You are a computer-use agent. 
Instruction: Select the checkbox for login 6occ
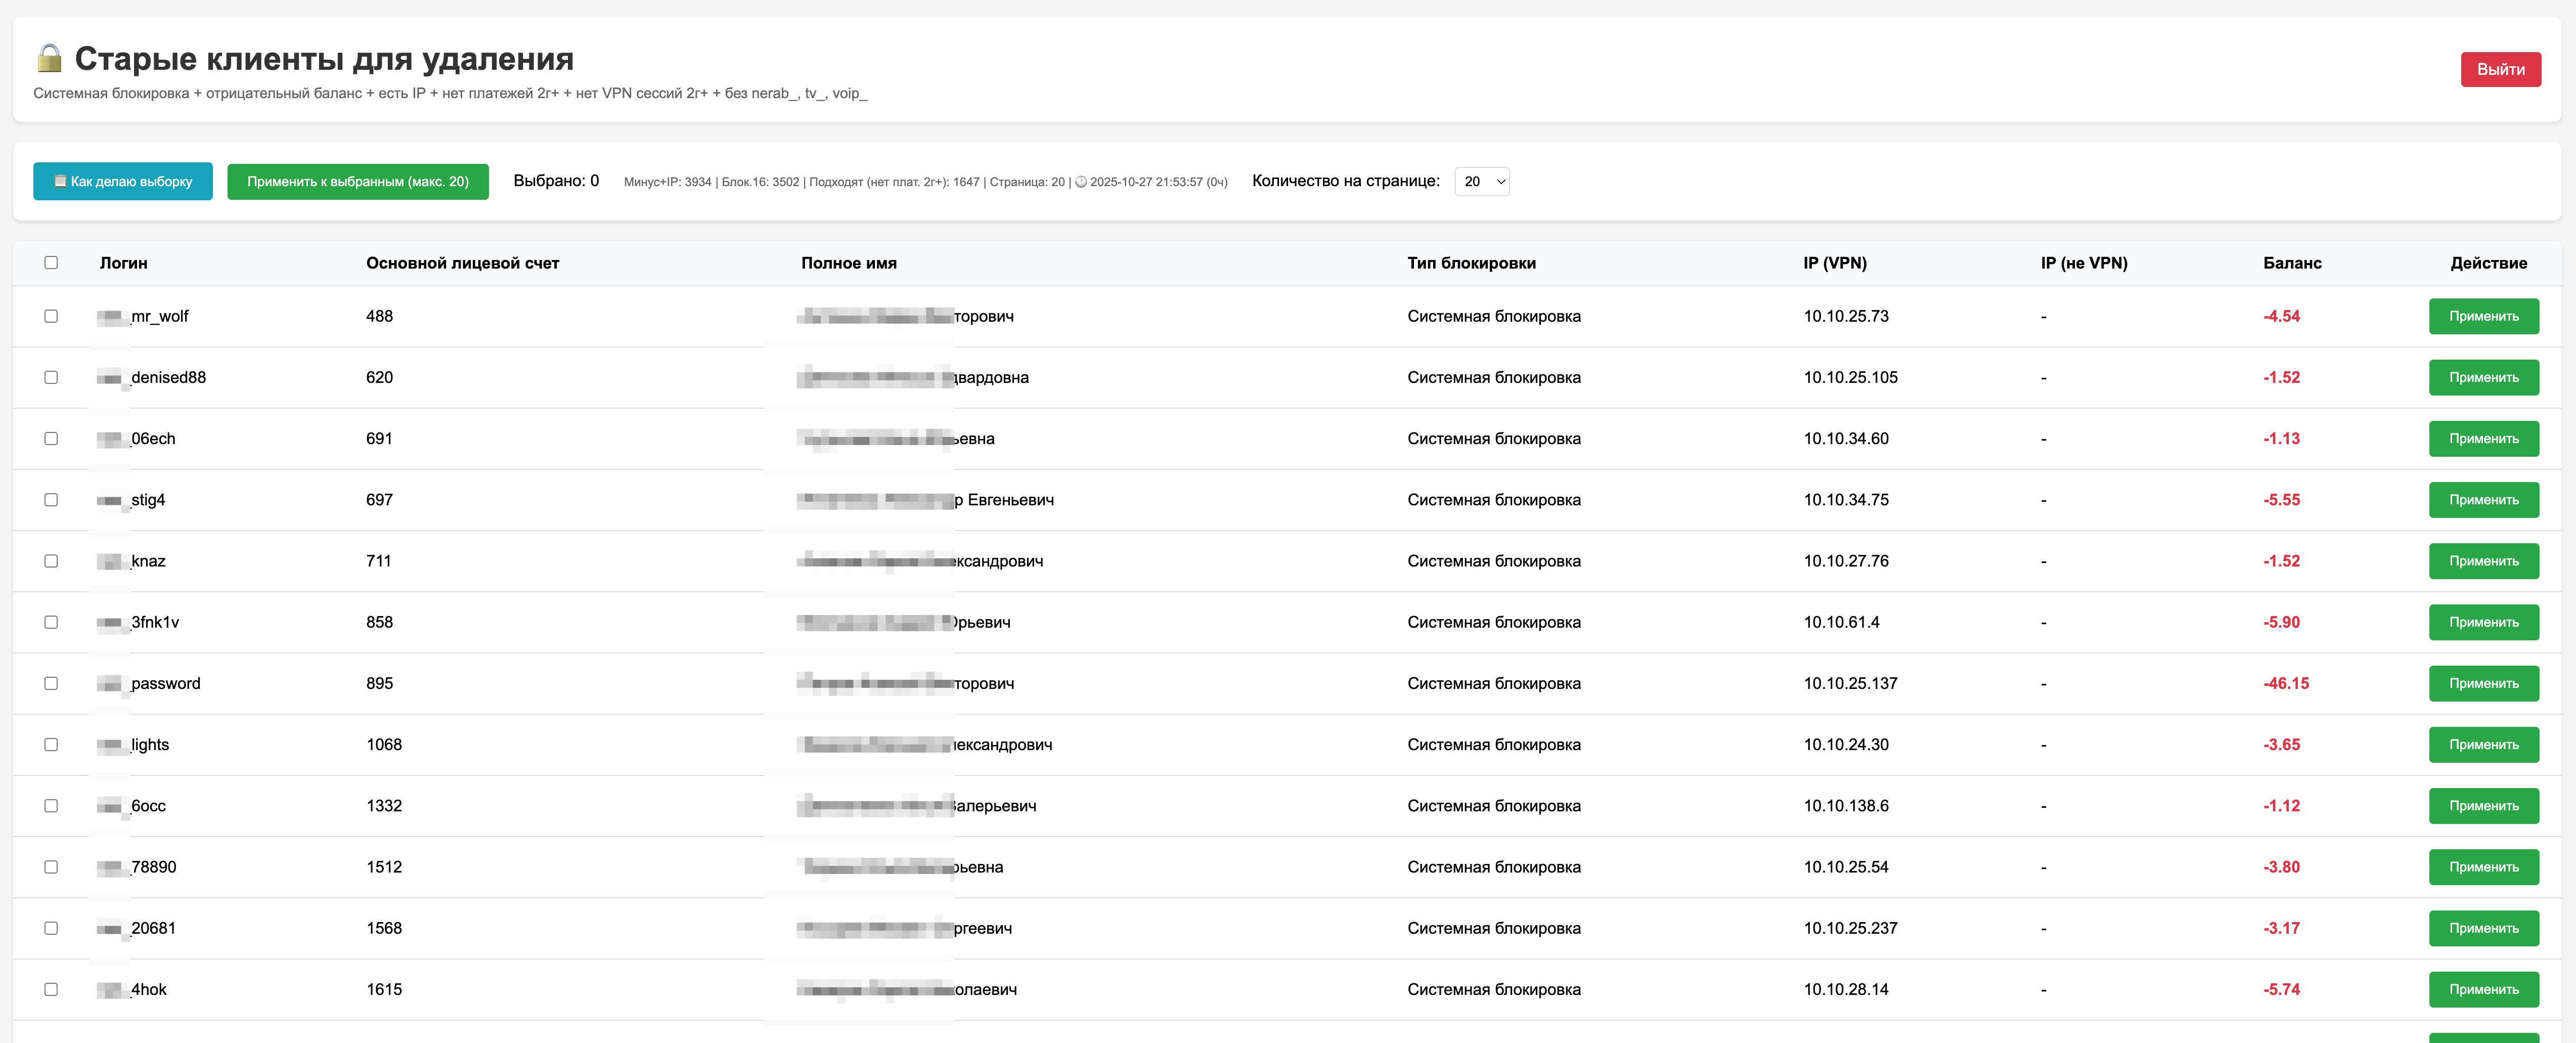[51, 806]
